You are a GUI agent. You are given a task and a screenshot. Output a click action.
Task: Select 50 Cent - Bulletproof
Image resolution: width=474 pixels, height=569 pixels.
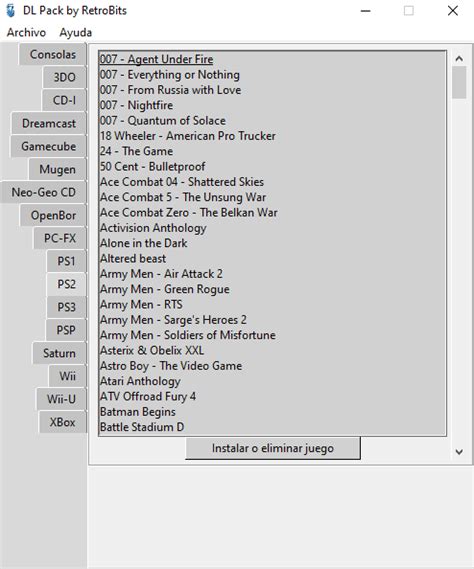pos(272,166)
